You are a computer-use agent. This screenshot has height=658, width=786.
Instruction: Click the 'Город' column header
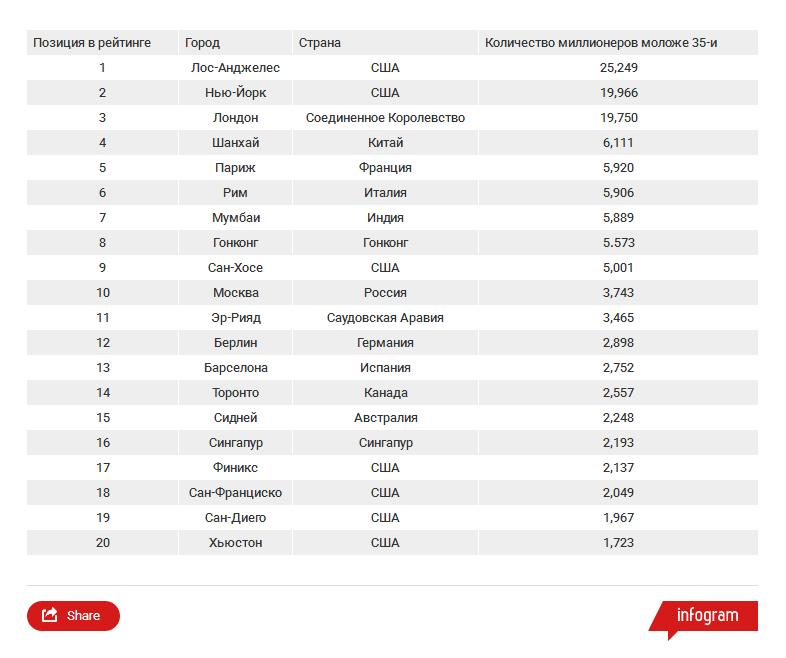[x=202, y=43]
